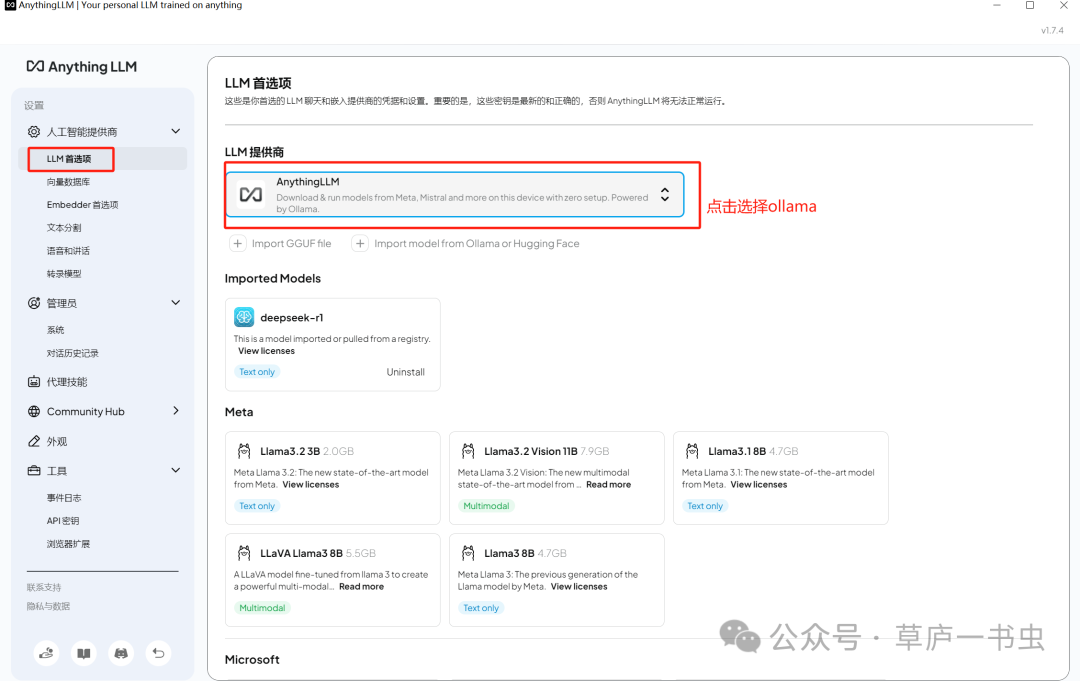Open Embedder 首选项 settings

tap(83, 205)
